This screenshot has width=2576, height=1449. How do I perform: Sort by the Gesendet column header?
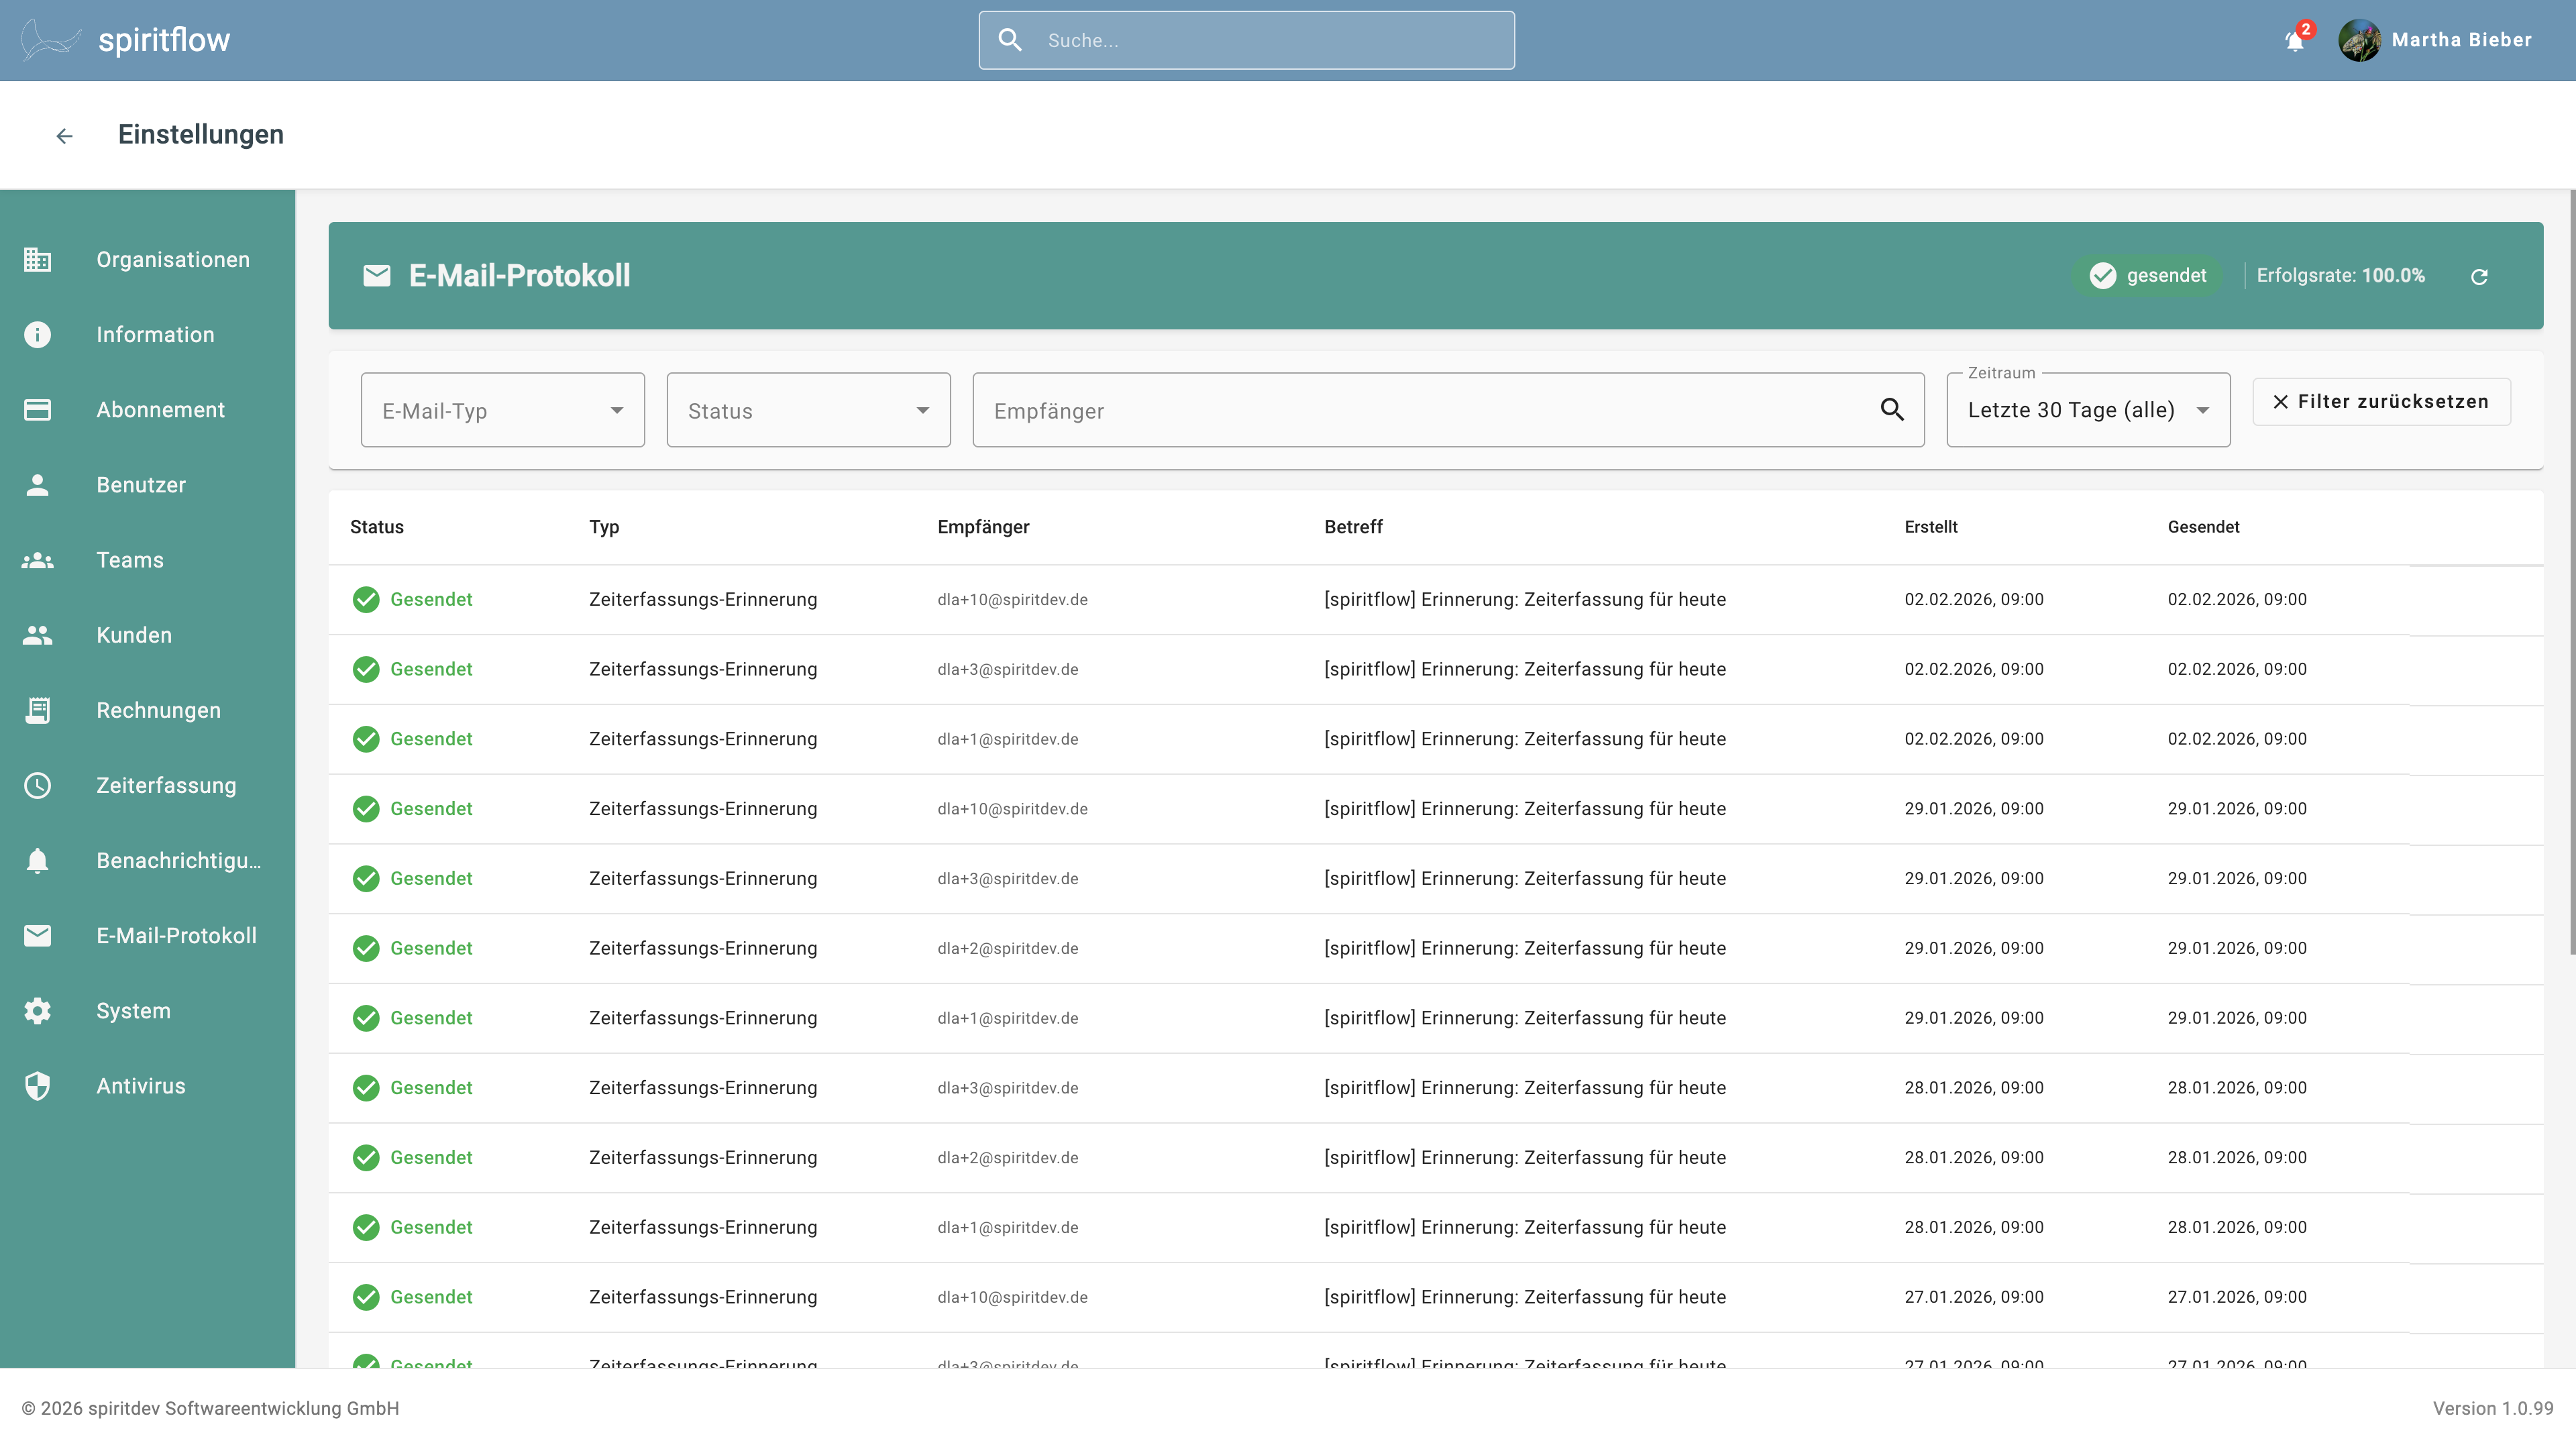click(x=2203, y=527)
